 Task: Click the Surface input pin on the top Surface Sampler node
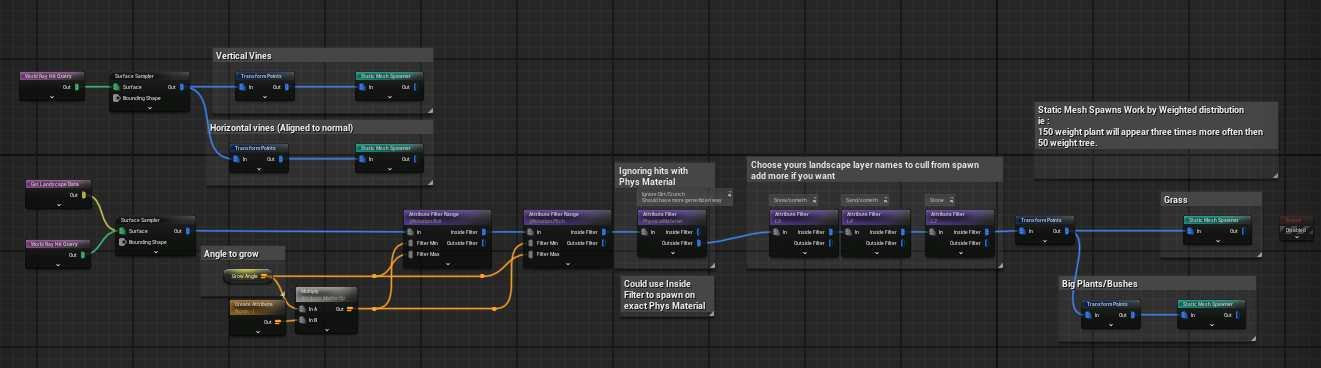click(116, 87)
